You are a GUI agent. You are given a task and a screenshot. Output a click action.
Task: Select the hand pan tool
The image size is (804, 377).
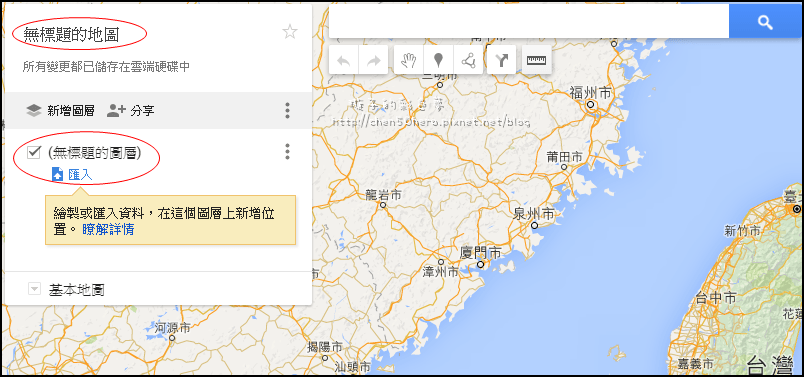click(x=409, y=61)
